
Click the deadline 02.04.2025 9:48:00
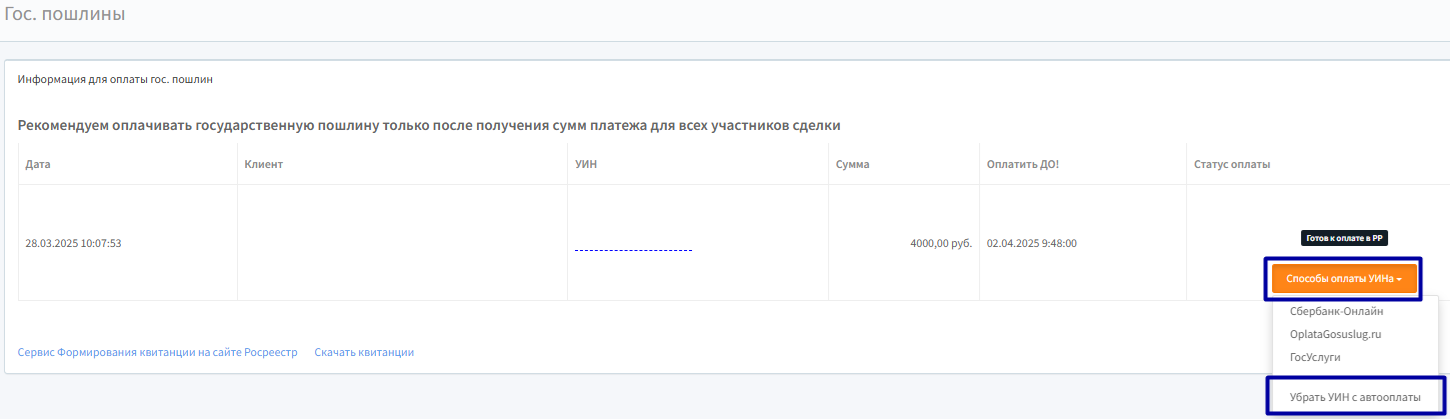1031,243
